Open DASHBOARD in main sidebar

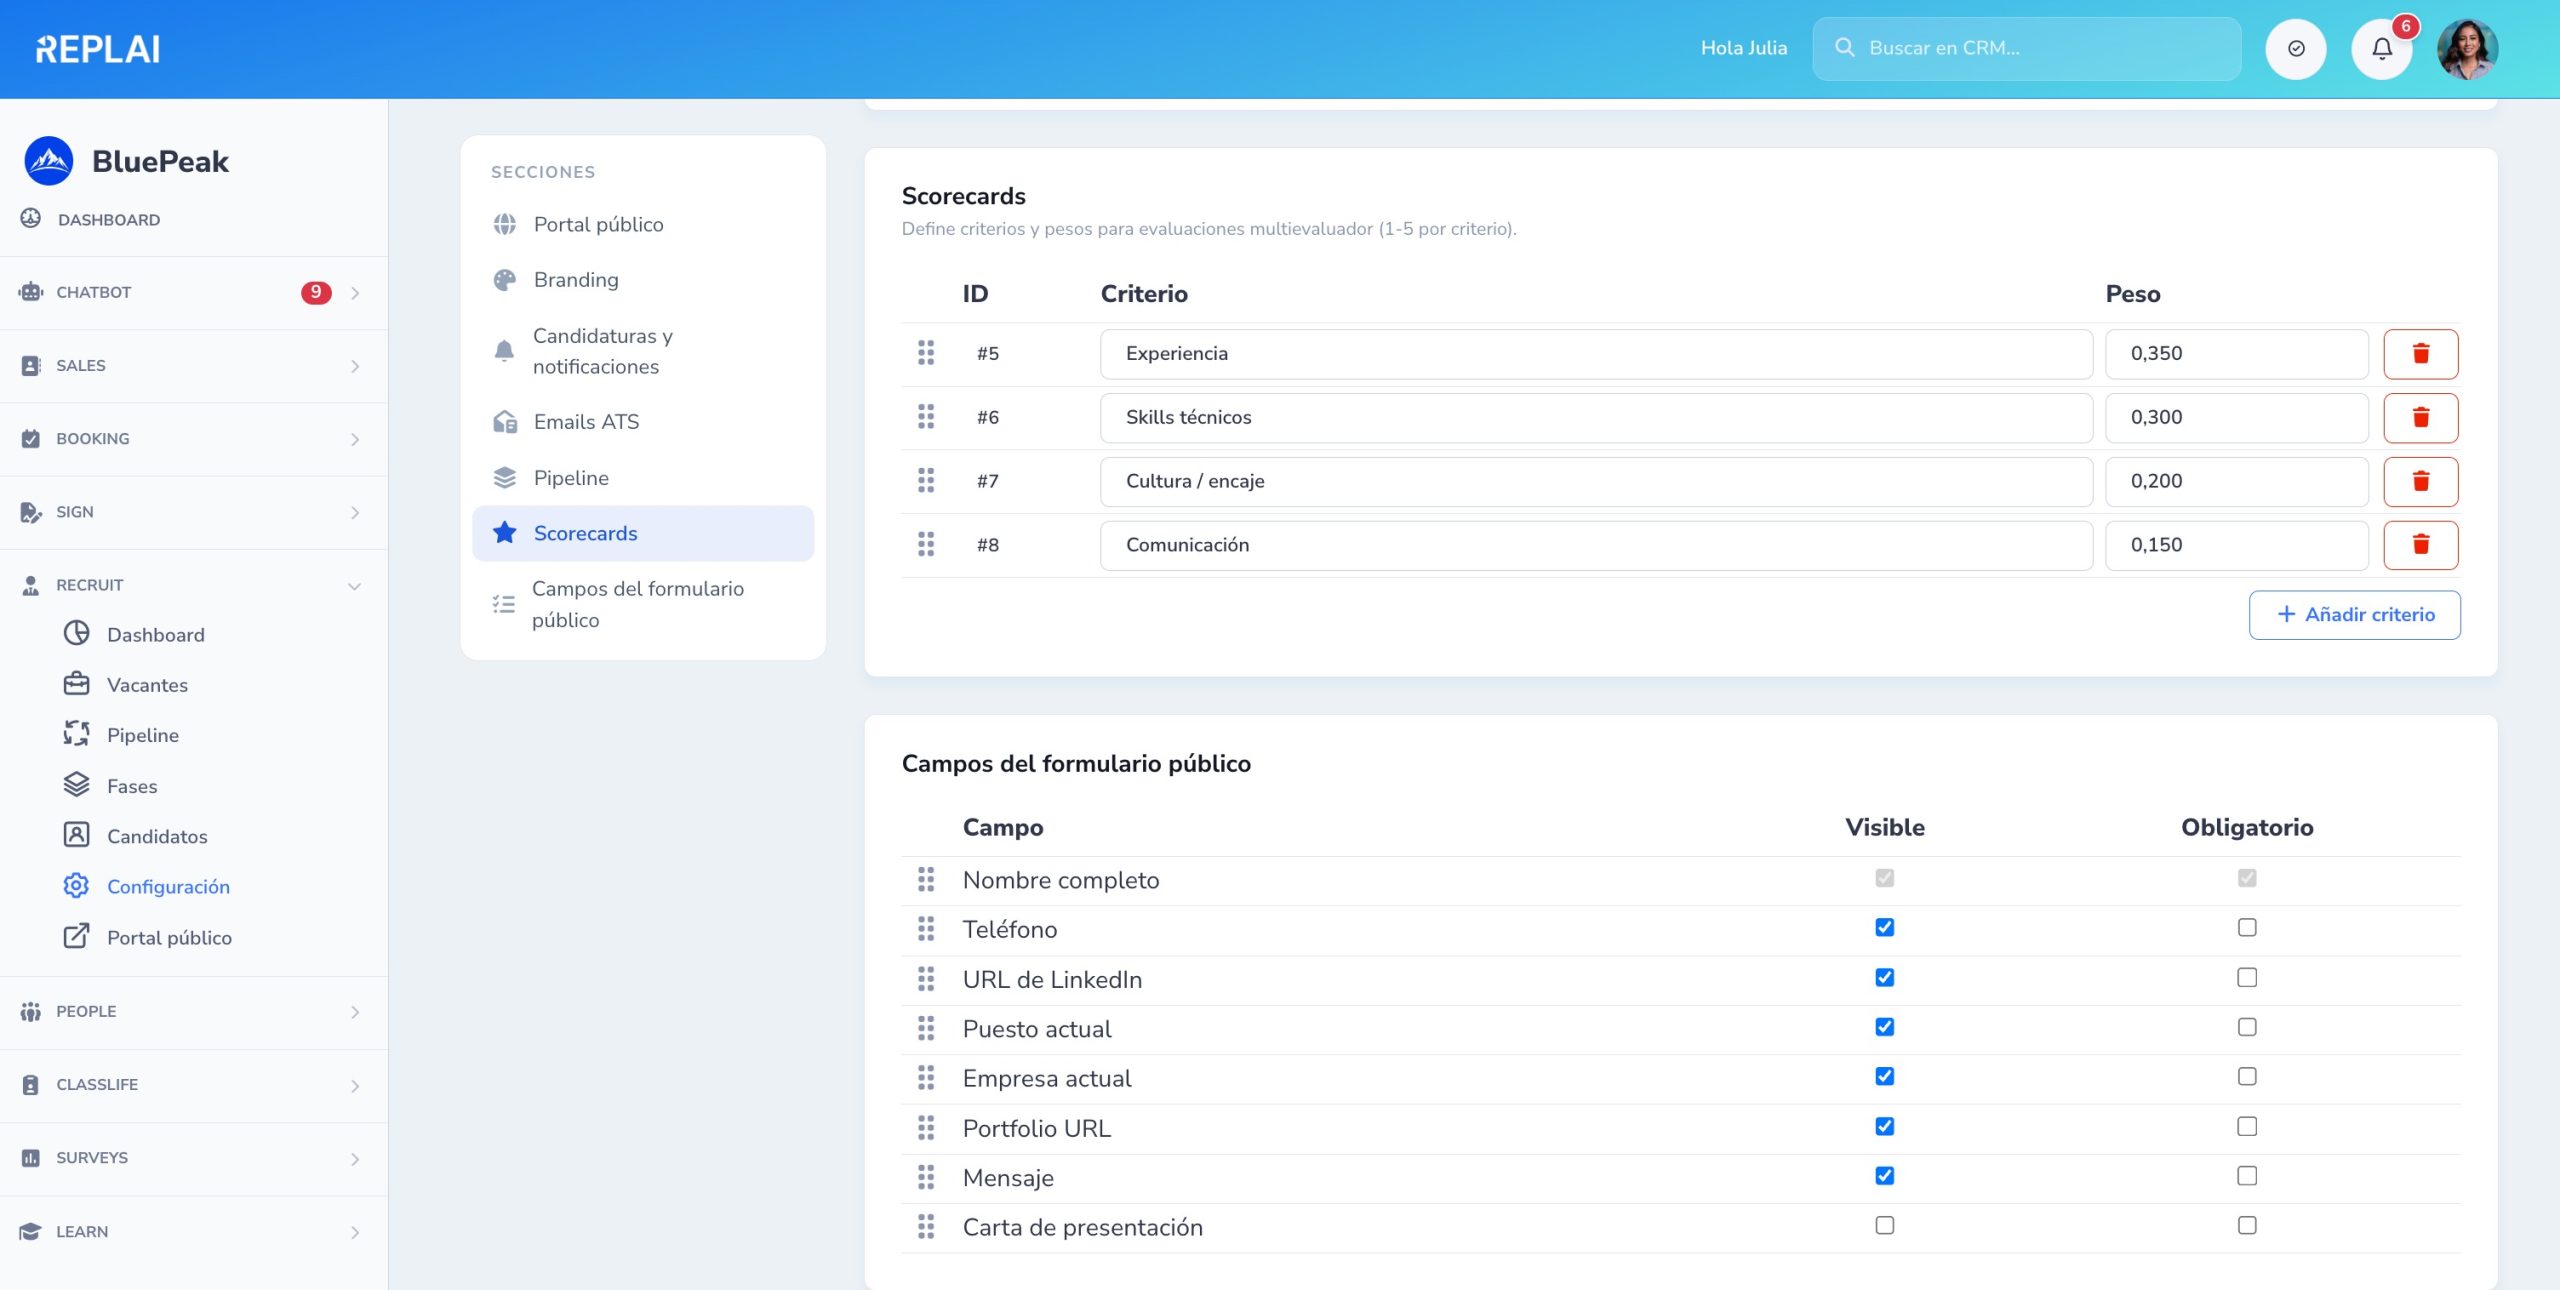click(x=108, y=220)
